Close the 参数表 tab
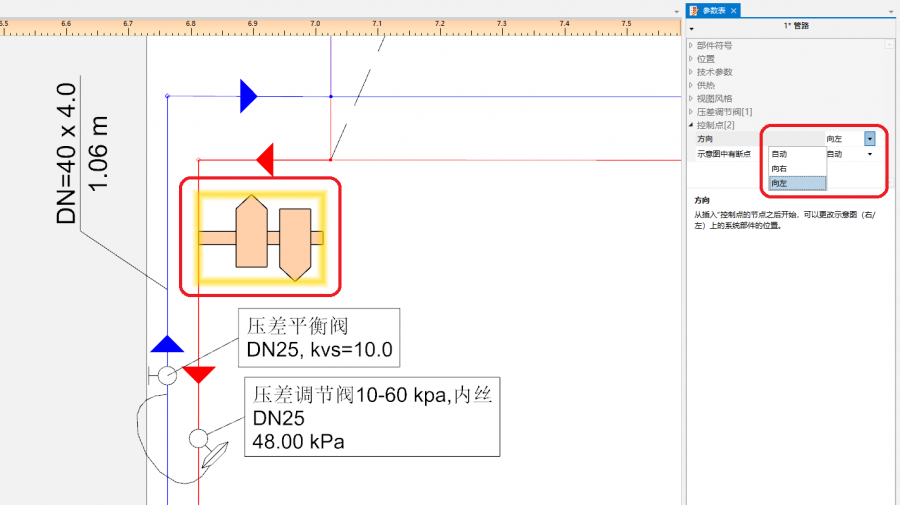The width and height of the screenshot is (900, 505). click(x=734, y=10)
